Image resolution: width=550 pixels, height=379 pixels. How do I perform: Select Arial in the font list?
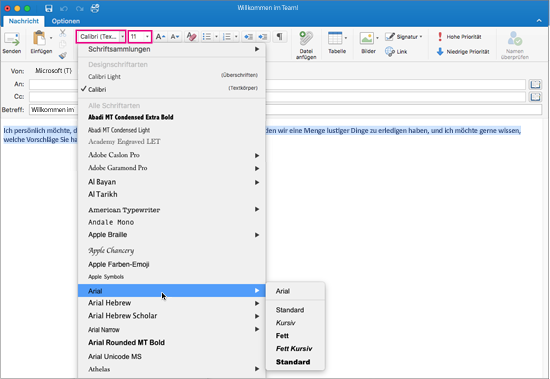[172, 291]
